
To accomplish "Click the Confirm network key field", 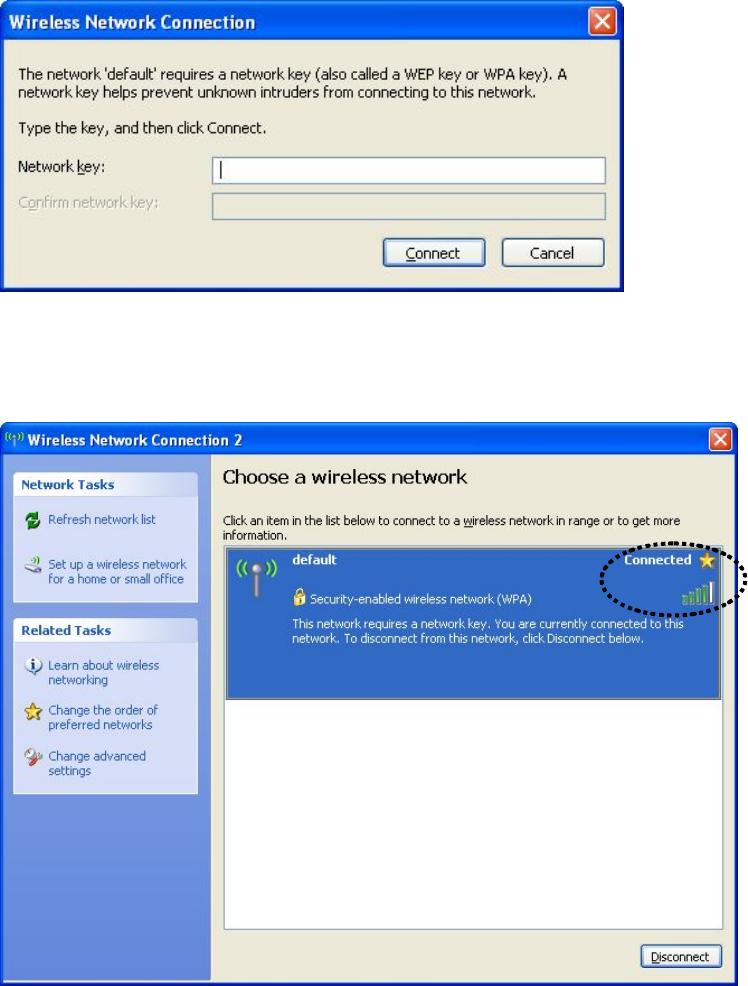I will click(409, 206).
